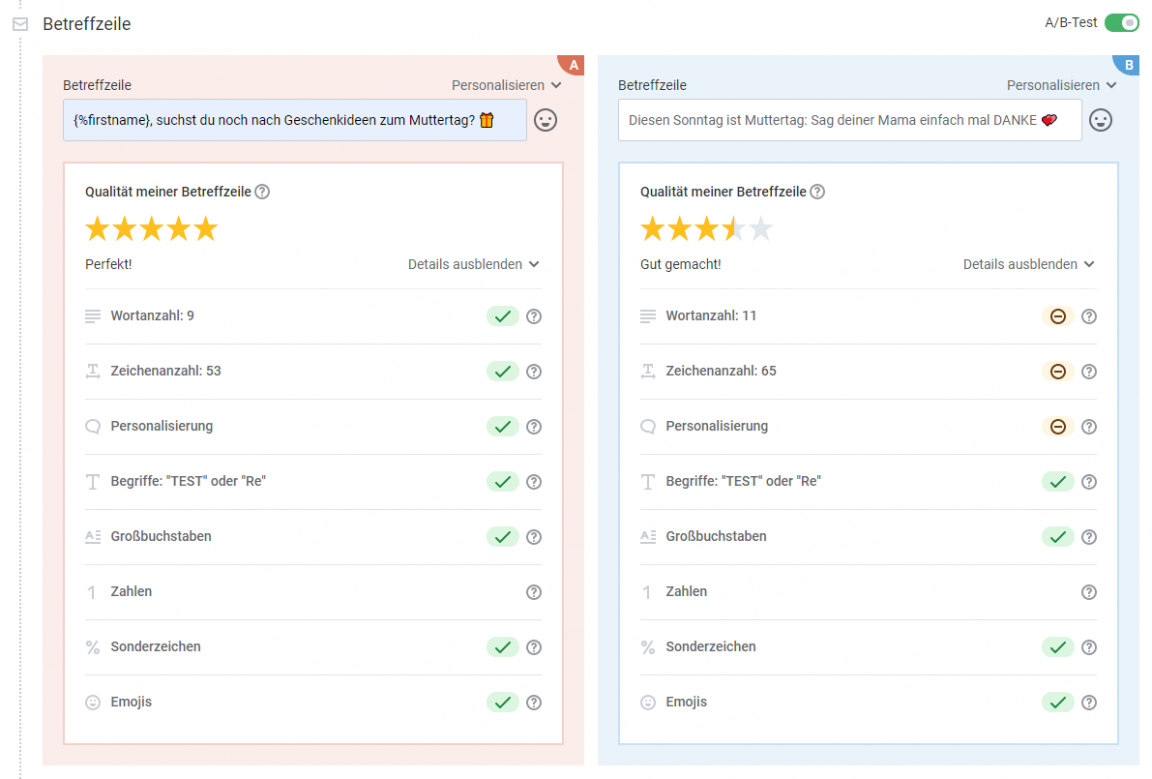Open emoji picker for subject line B
1152x779 pixels.
point(1100,120)
